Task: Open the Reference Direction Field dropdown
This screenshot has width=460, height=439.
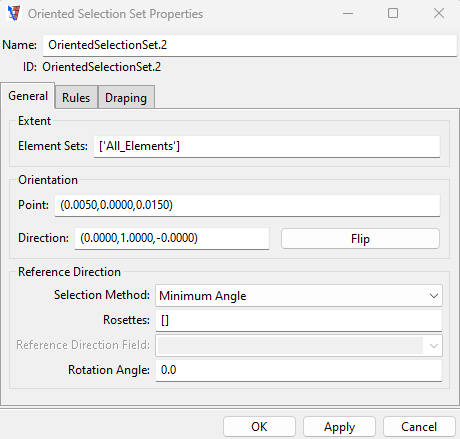Action: [299, 345]
